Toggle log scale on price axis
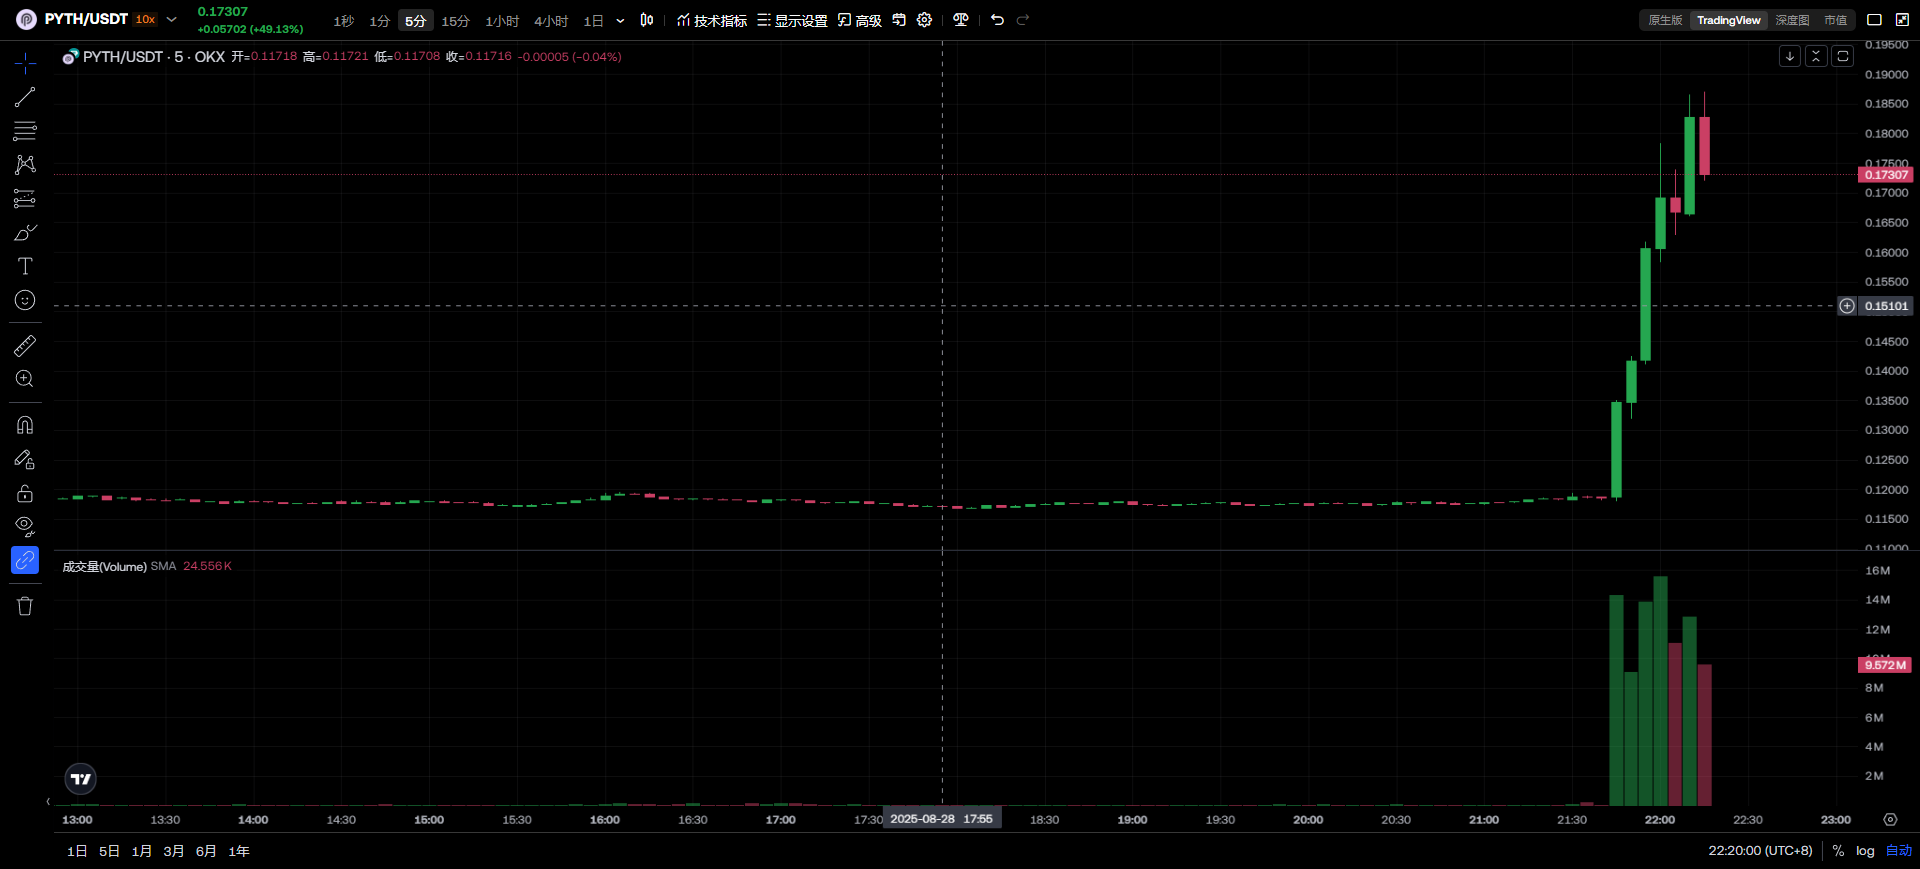Screen dimensions: 1920x869 point(1865,851)
